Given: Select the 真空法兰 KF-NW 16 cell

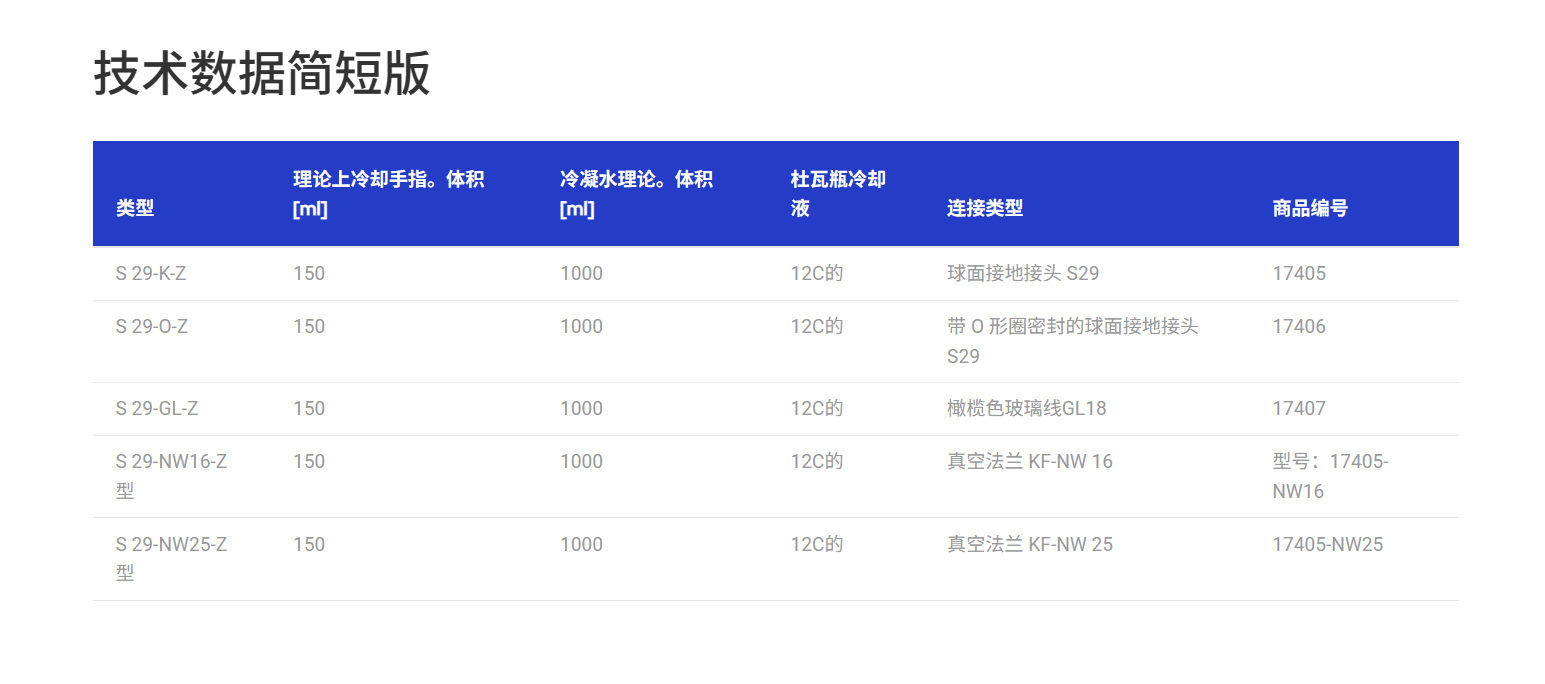Looking at the screenshot, I should click(1030, 462).
